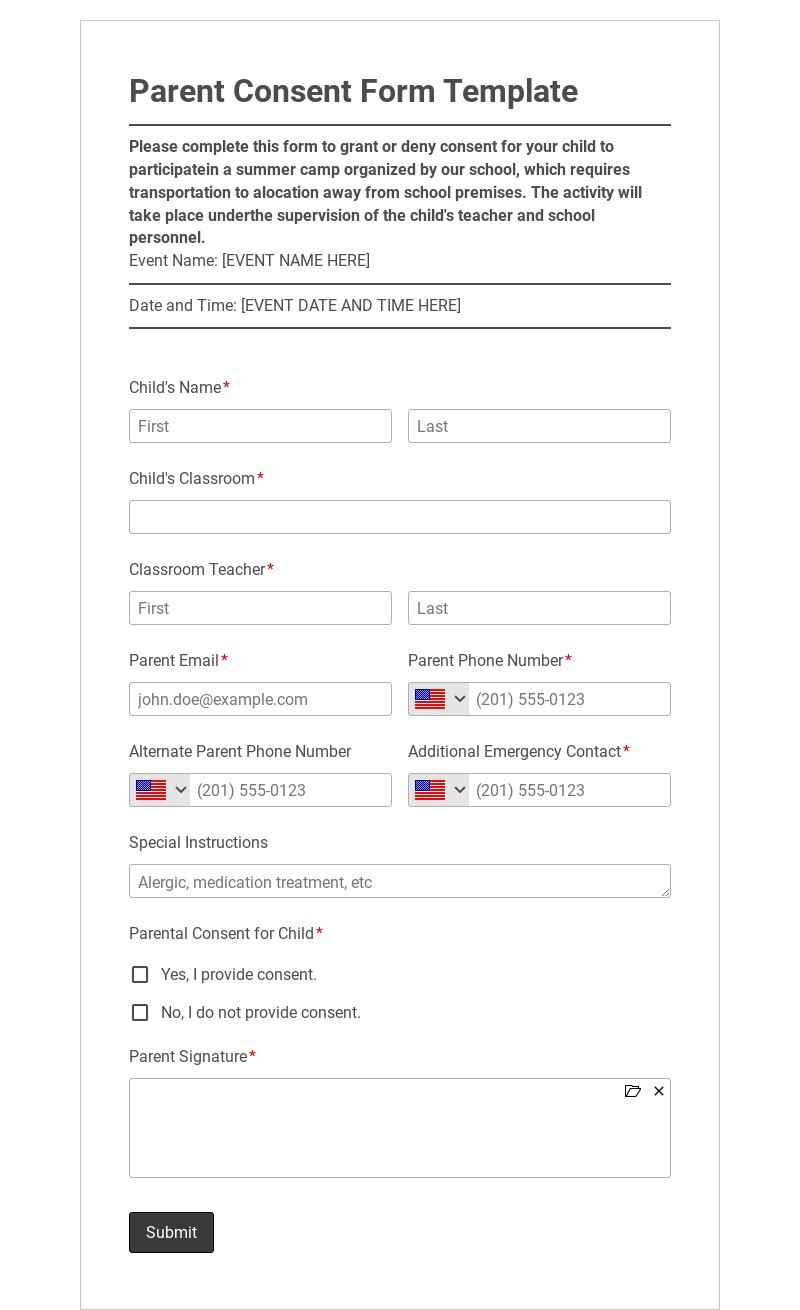The height and width of the screenshot is (1310, 800).
Task: Click the Special Instructions resize handle
Action: [x=665, y=892]
